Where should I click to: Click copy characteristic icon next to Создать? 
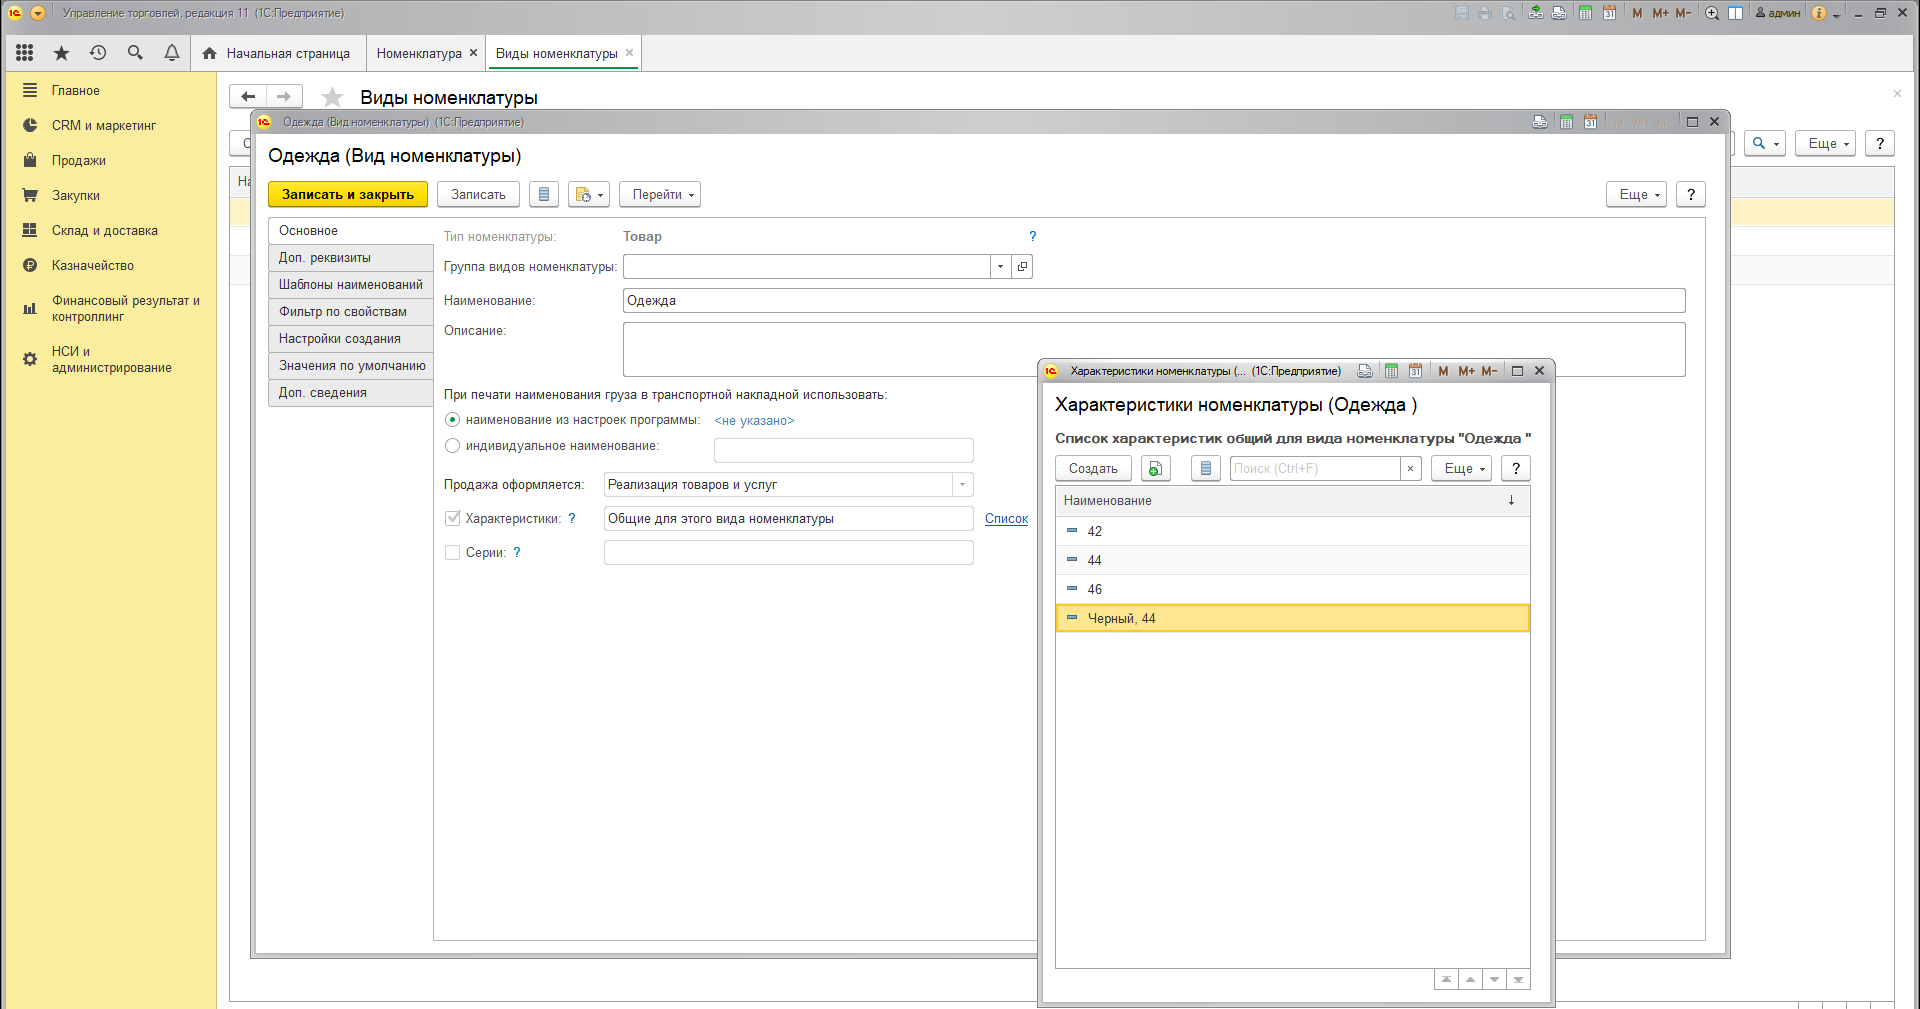point(1155,468)
